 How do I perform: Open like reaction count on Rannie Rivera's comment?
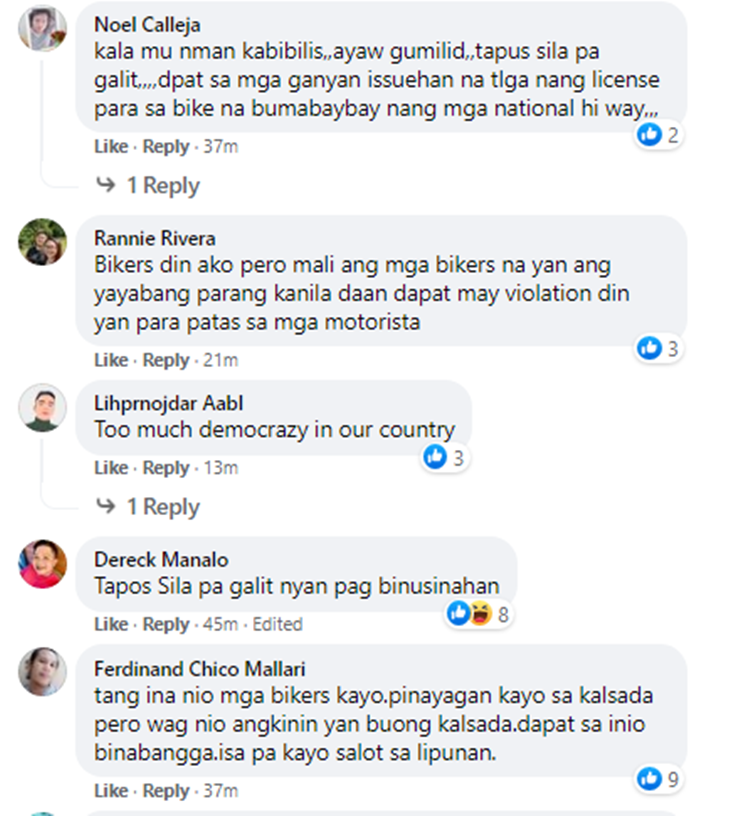658,349
